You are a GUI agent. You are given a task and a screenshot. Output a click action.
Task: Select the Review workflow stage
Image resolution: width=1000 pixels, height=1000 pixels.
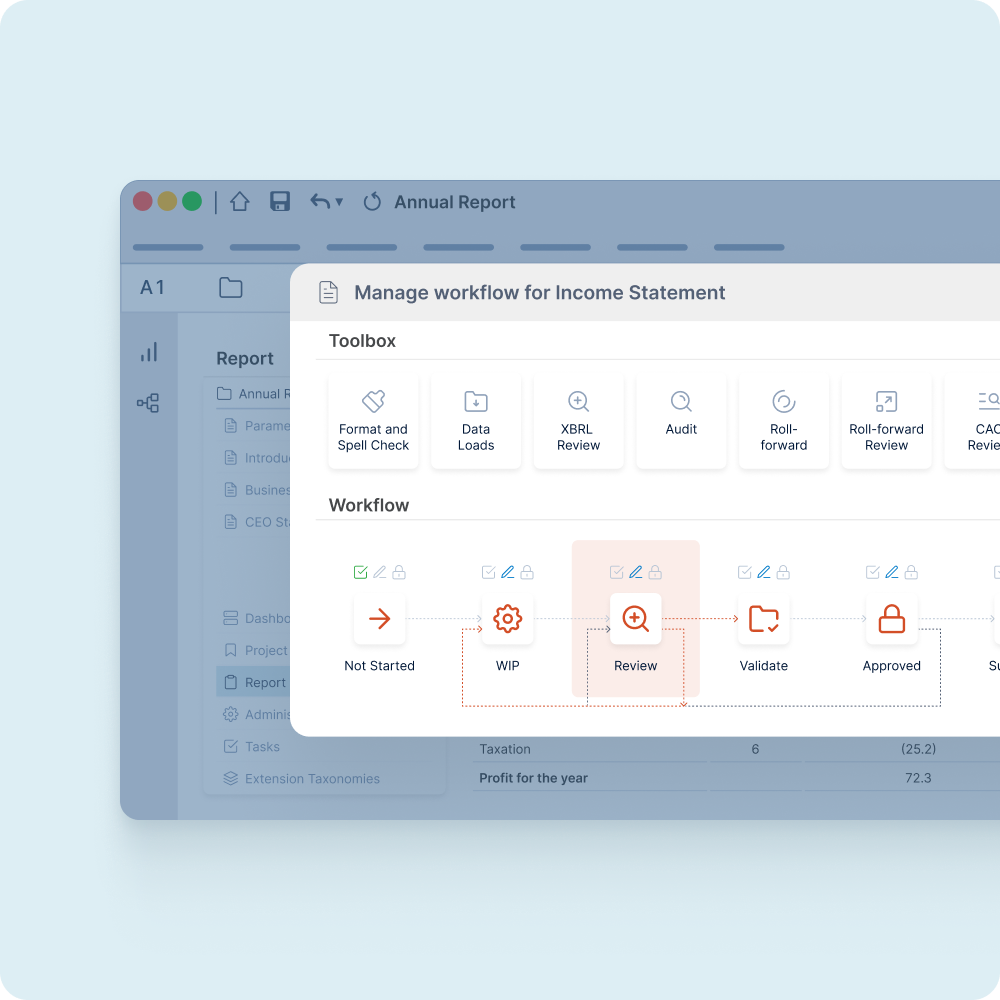click(x=635, y=619)
